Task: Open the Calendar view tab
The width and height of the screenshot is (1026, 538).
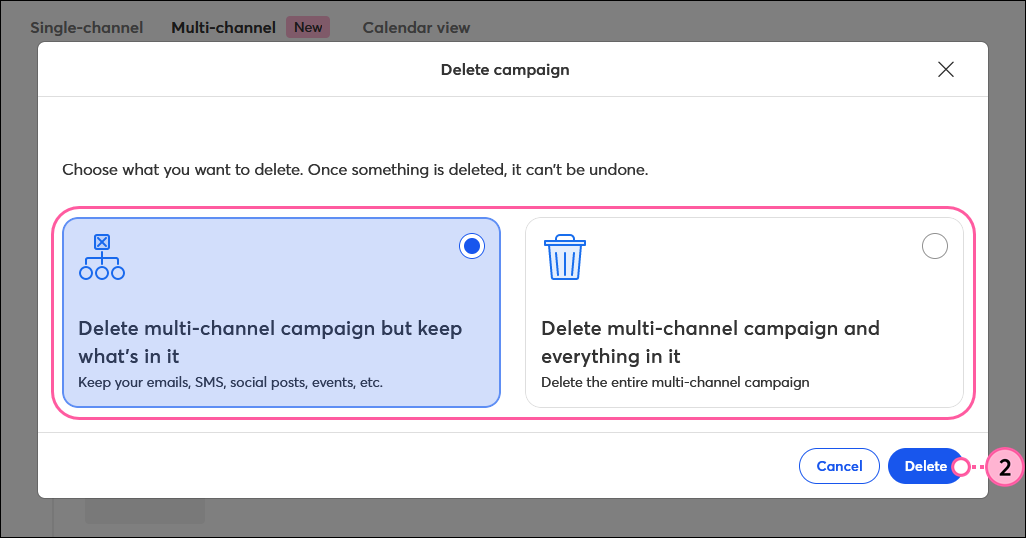Action: 416,27
